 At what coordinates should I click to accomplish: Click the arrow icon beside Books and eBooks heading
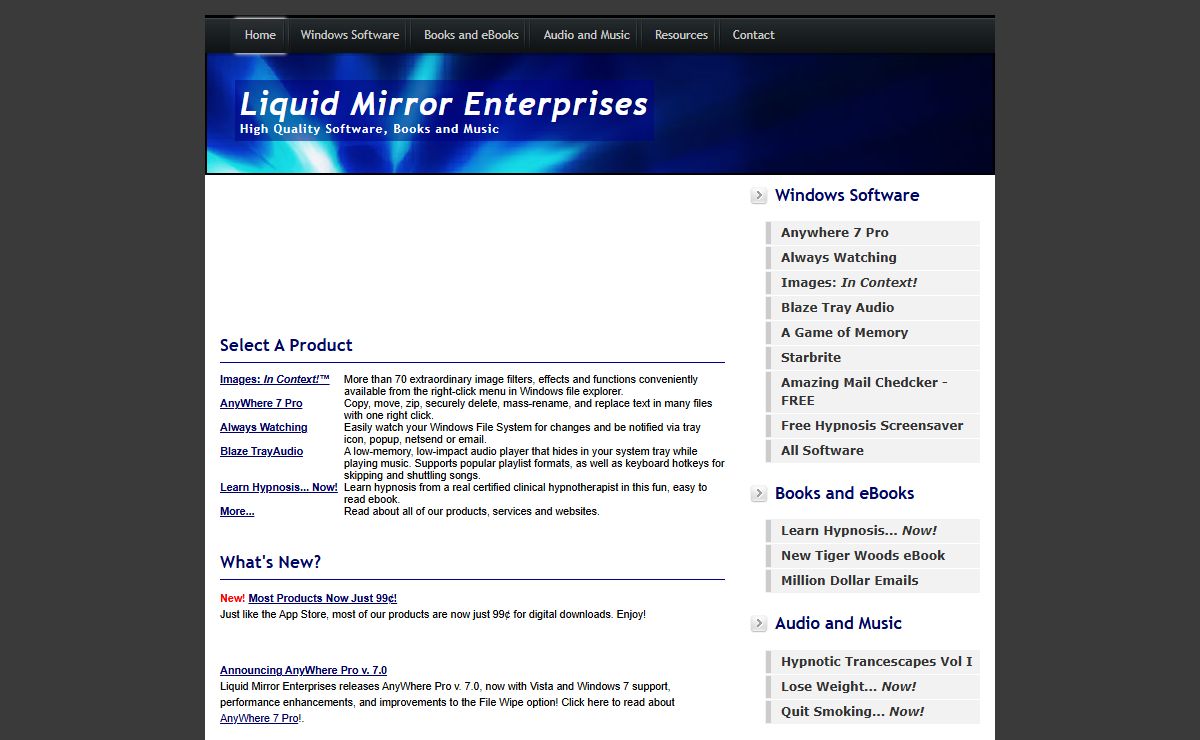(759, 494)
